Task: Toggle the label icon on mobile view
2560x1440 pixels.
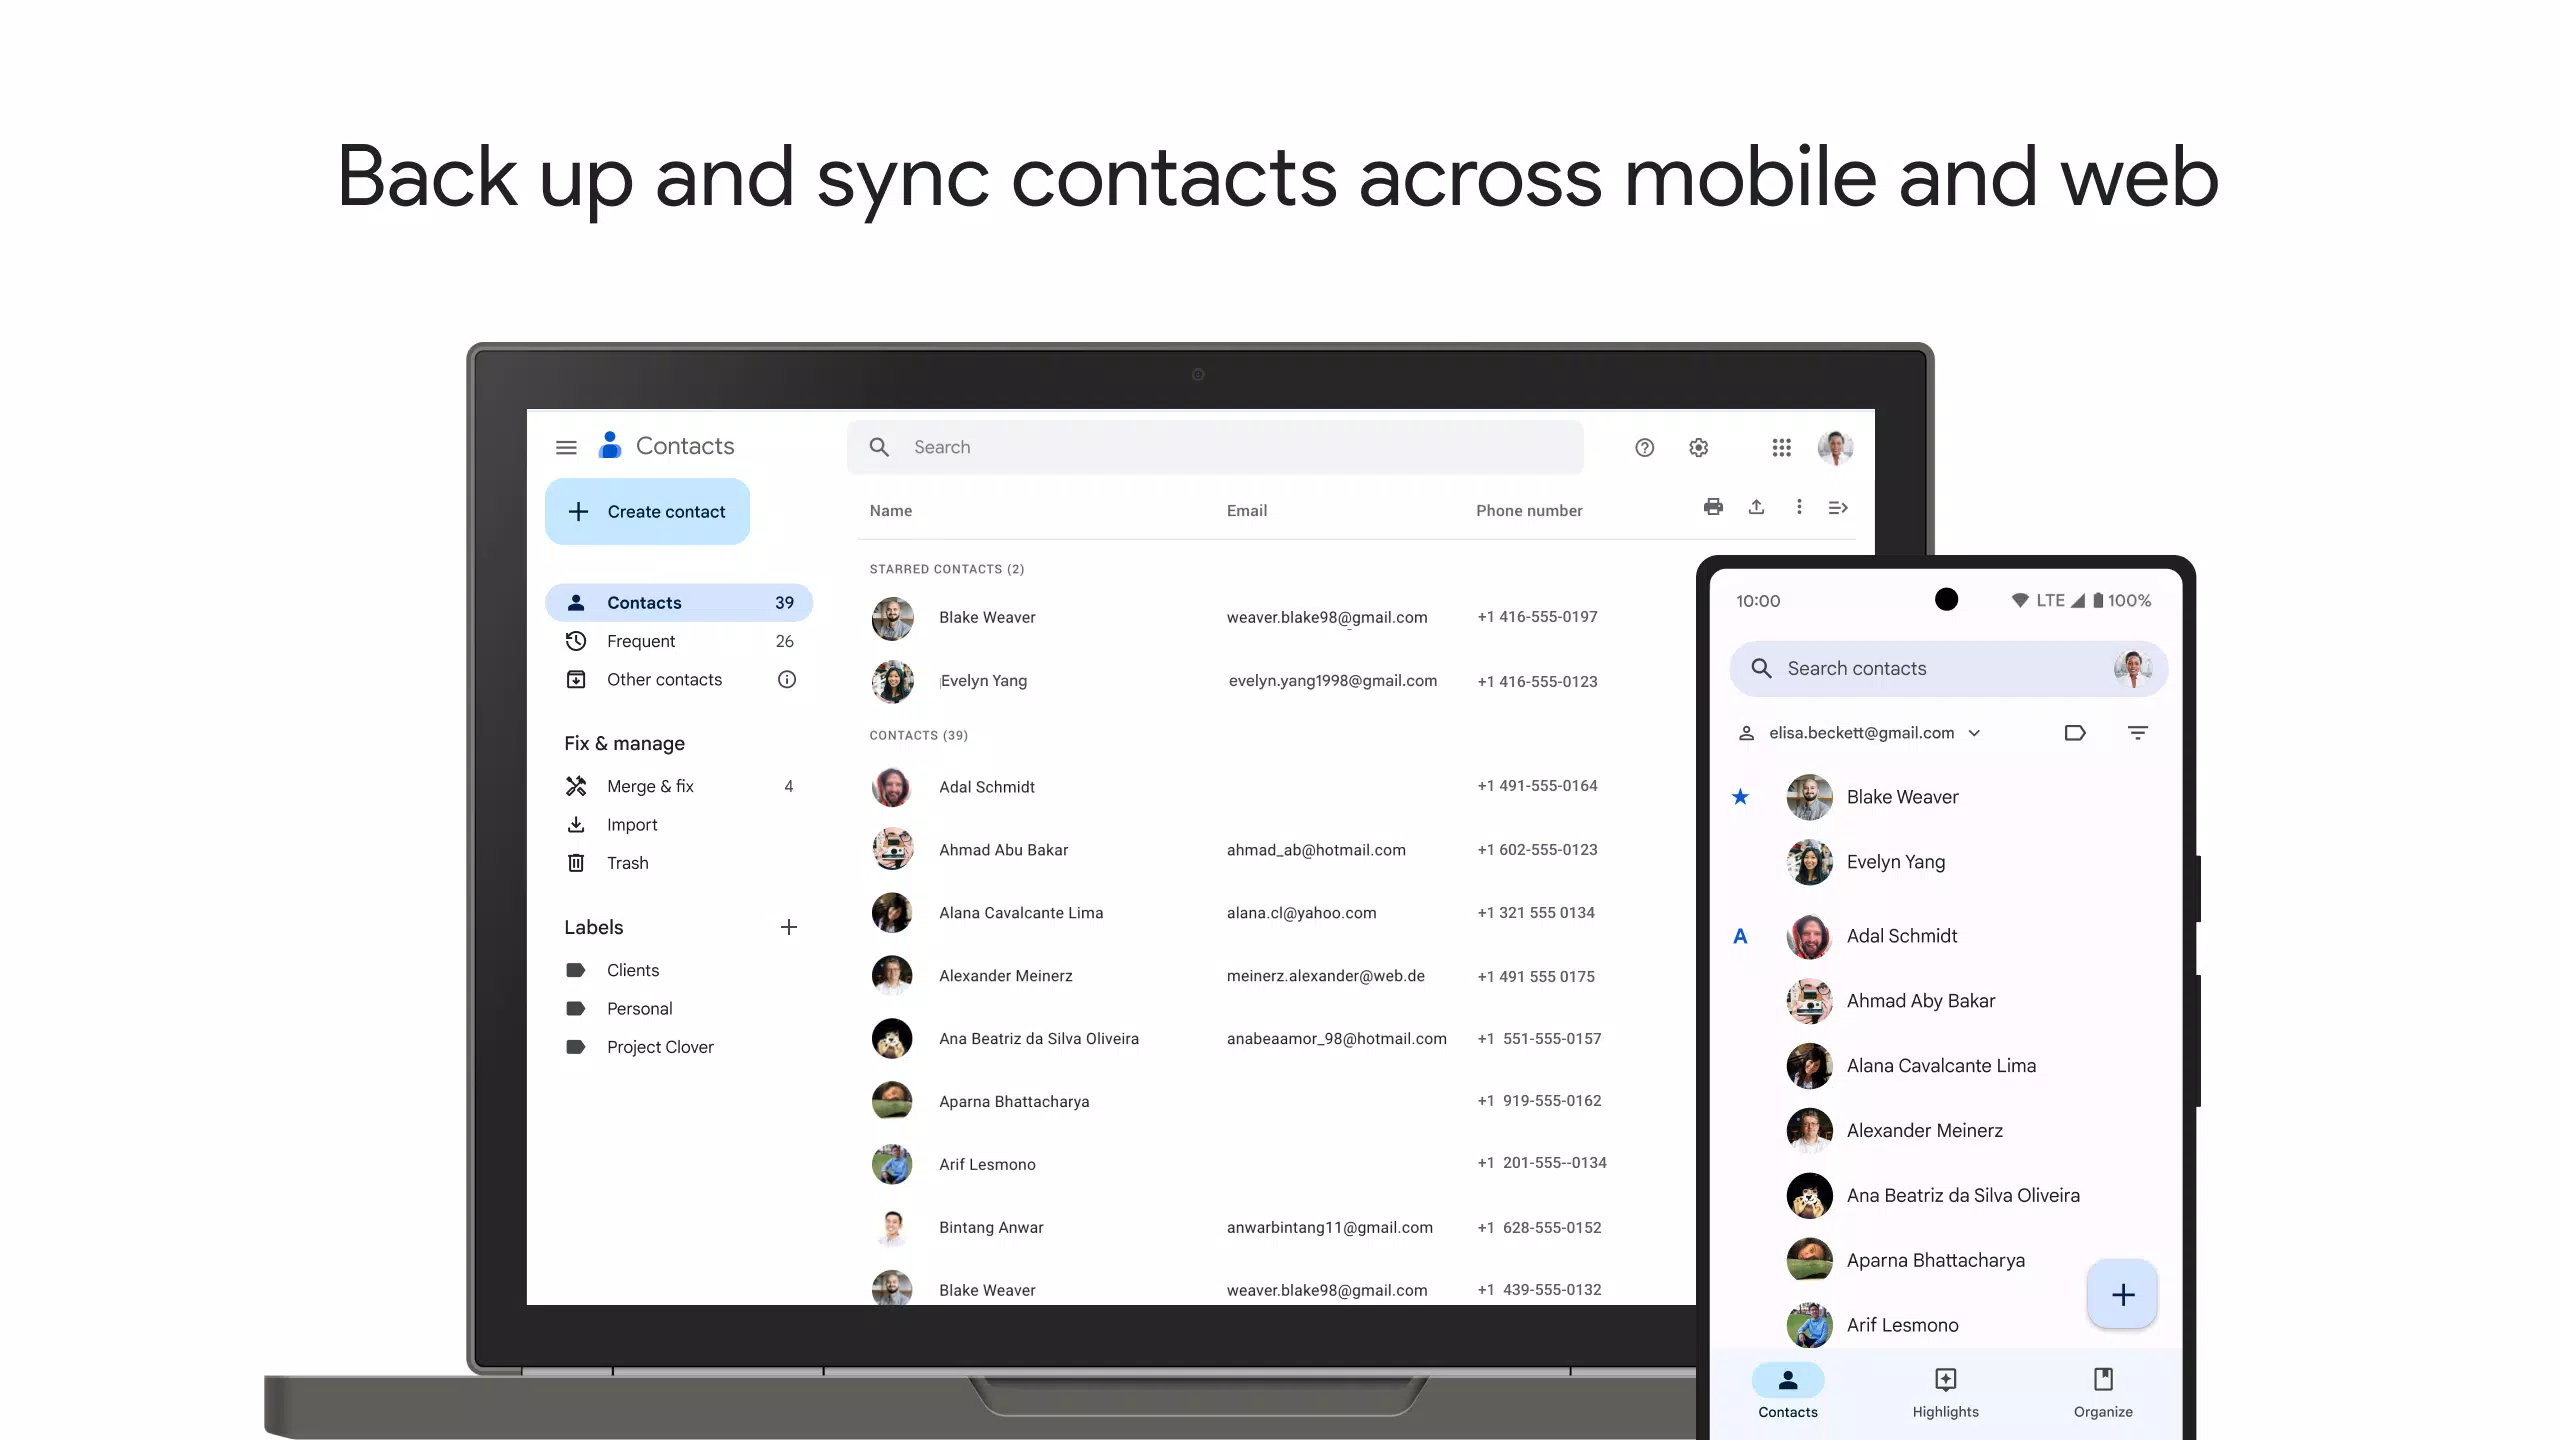Action: (x=2075, y=733)
